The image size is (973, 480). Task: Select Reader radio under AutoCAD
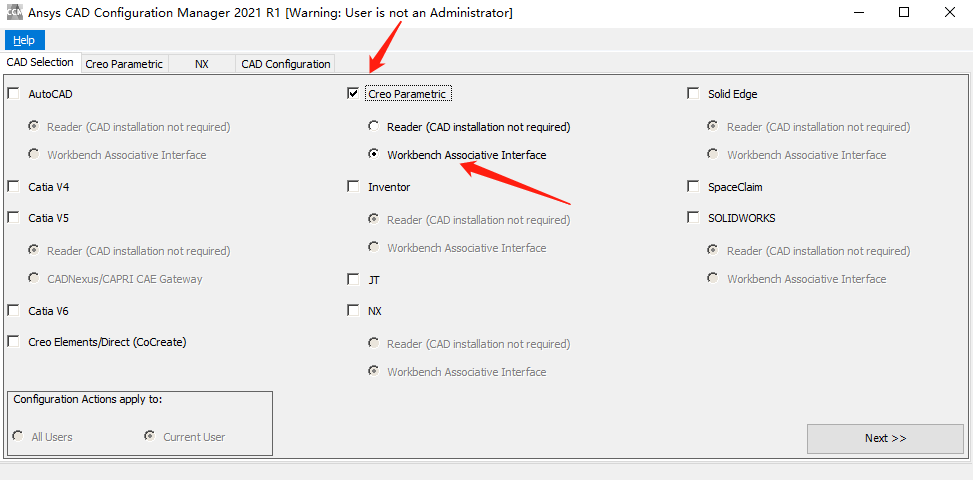[34, 126]
